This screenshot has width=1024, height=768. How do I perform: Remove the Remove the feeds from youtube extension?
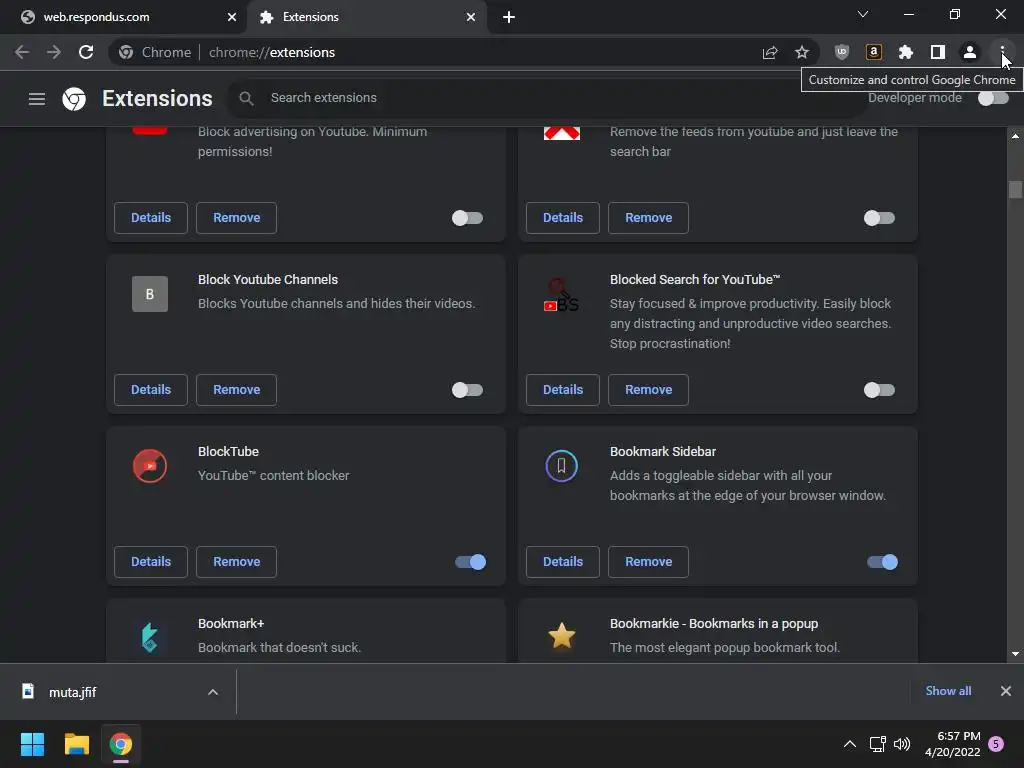[x=648, y=218]
